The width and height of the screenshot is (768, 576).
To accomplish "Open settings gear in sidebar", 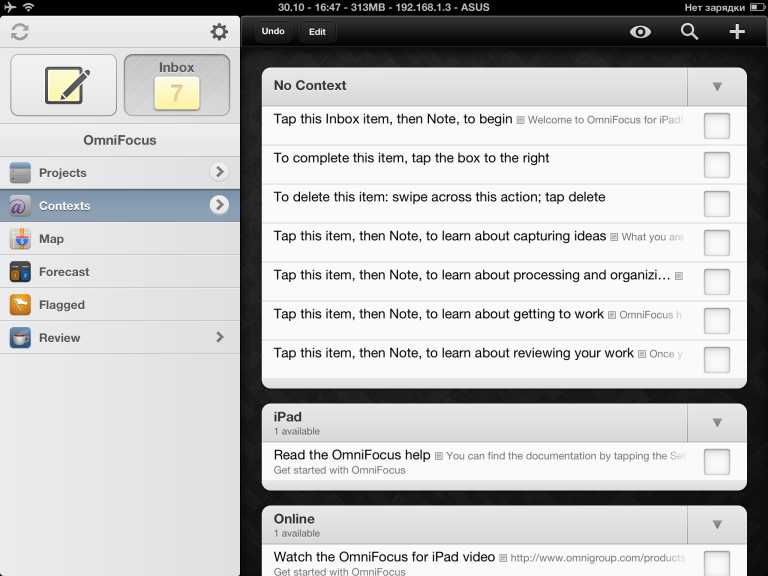I will coord(219,32).
